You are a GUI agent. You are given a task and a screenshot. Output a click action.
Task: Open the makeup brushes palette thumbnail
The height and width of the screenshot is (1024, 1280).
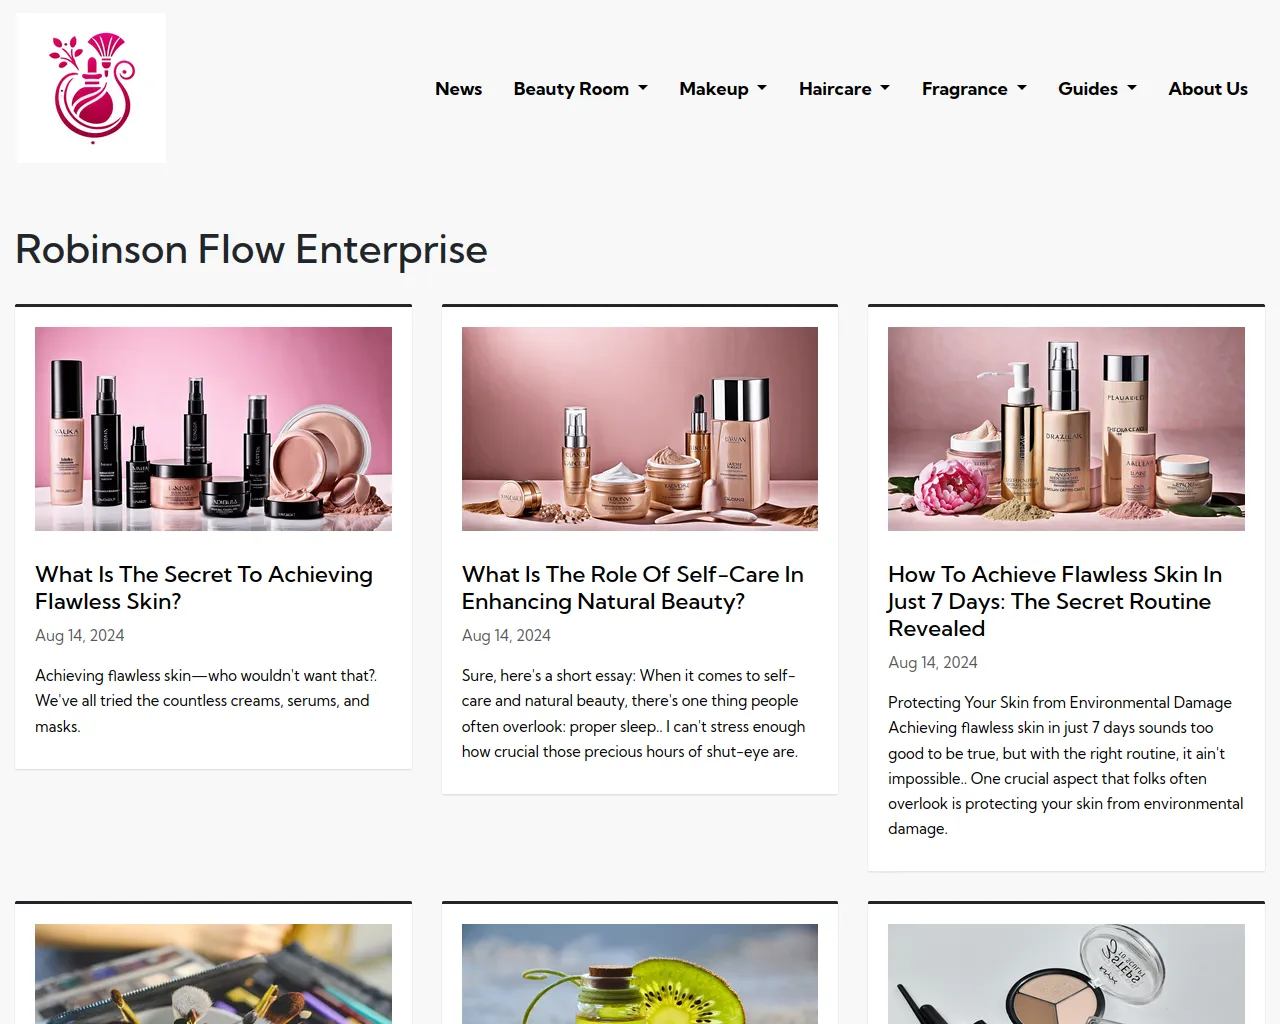click(x=213, y=974)
